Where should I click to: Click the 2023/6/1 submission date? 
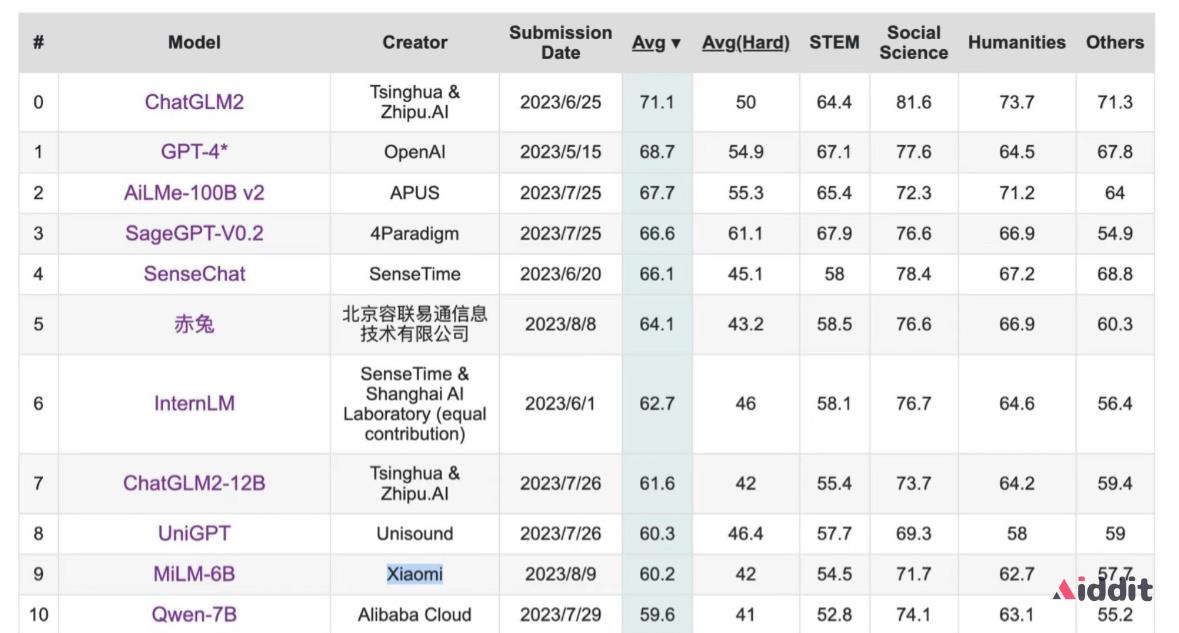(x=560, y=404)
